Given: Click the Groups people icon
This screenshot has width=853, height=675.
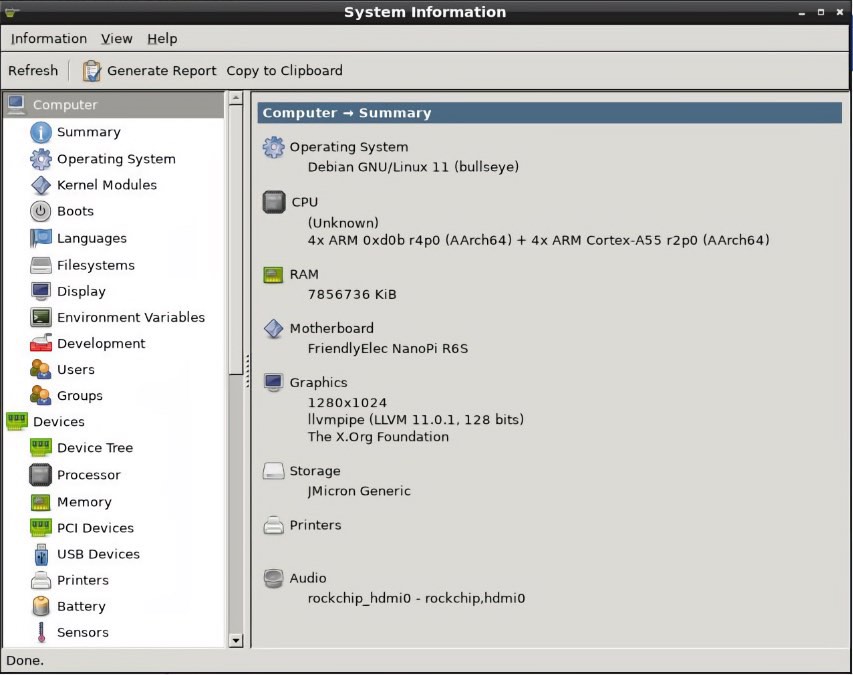Looking at the screenshot, I should (x=41, y=395).
